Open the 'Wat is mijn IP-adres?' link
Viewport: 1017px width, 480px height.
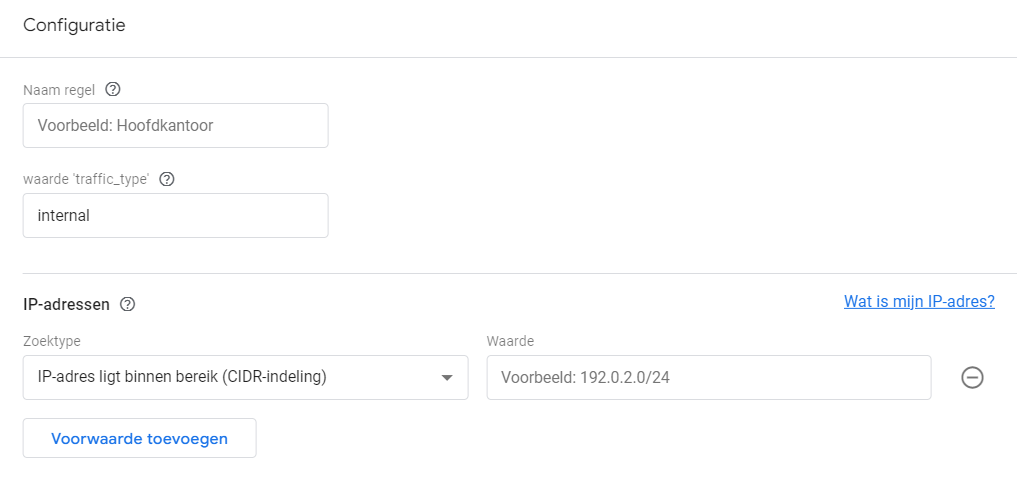coord(919,301)
